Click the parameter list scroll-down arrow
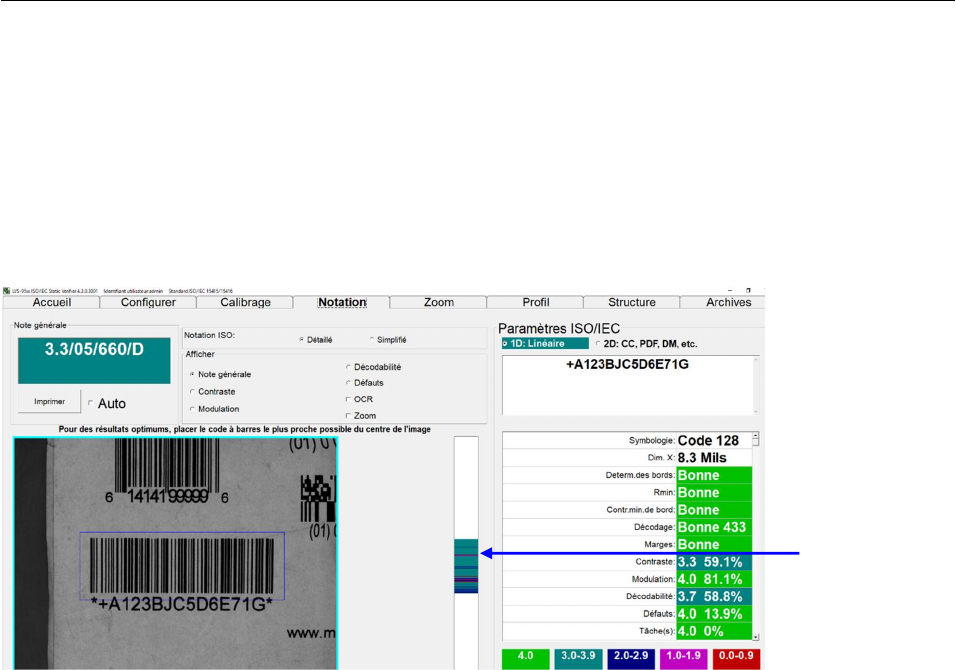This screenshot has width=956, height=670. (755, 637)
